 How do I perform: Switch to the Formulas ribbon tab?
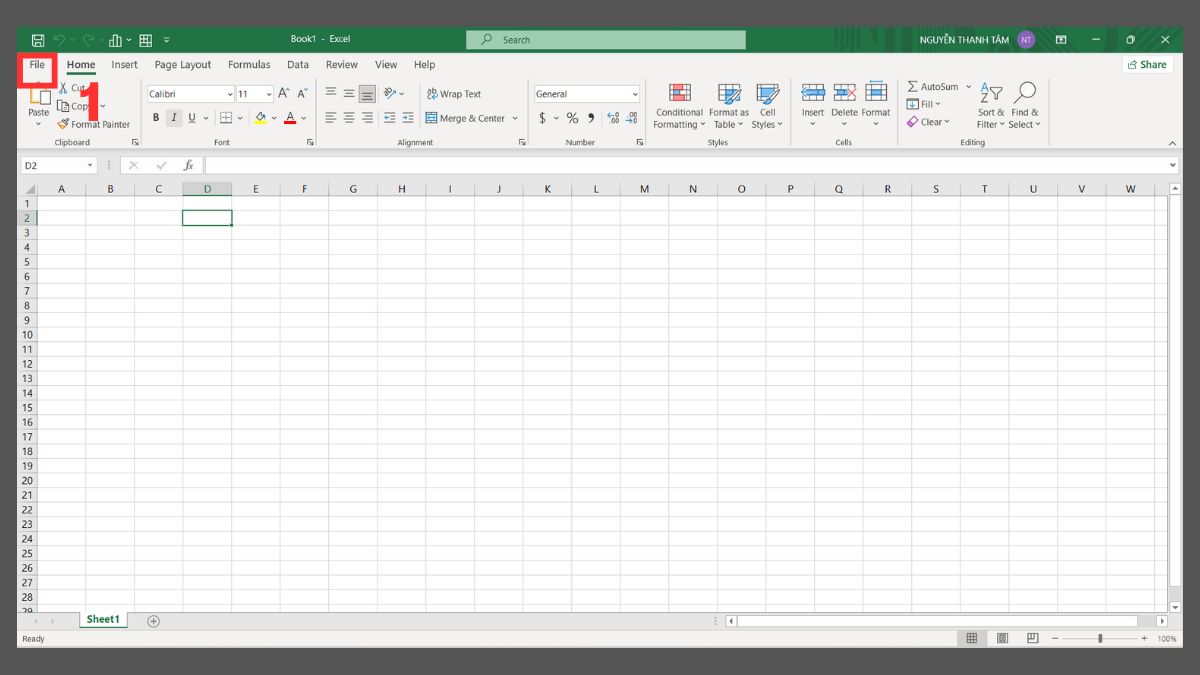pyautogui.click(x=249, y=64)
